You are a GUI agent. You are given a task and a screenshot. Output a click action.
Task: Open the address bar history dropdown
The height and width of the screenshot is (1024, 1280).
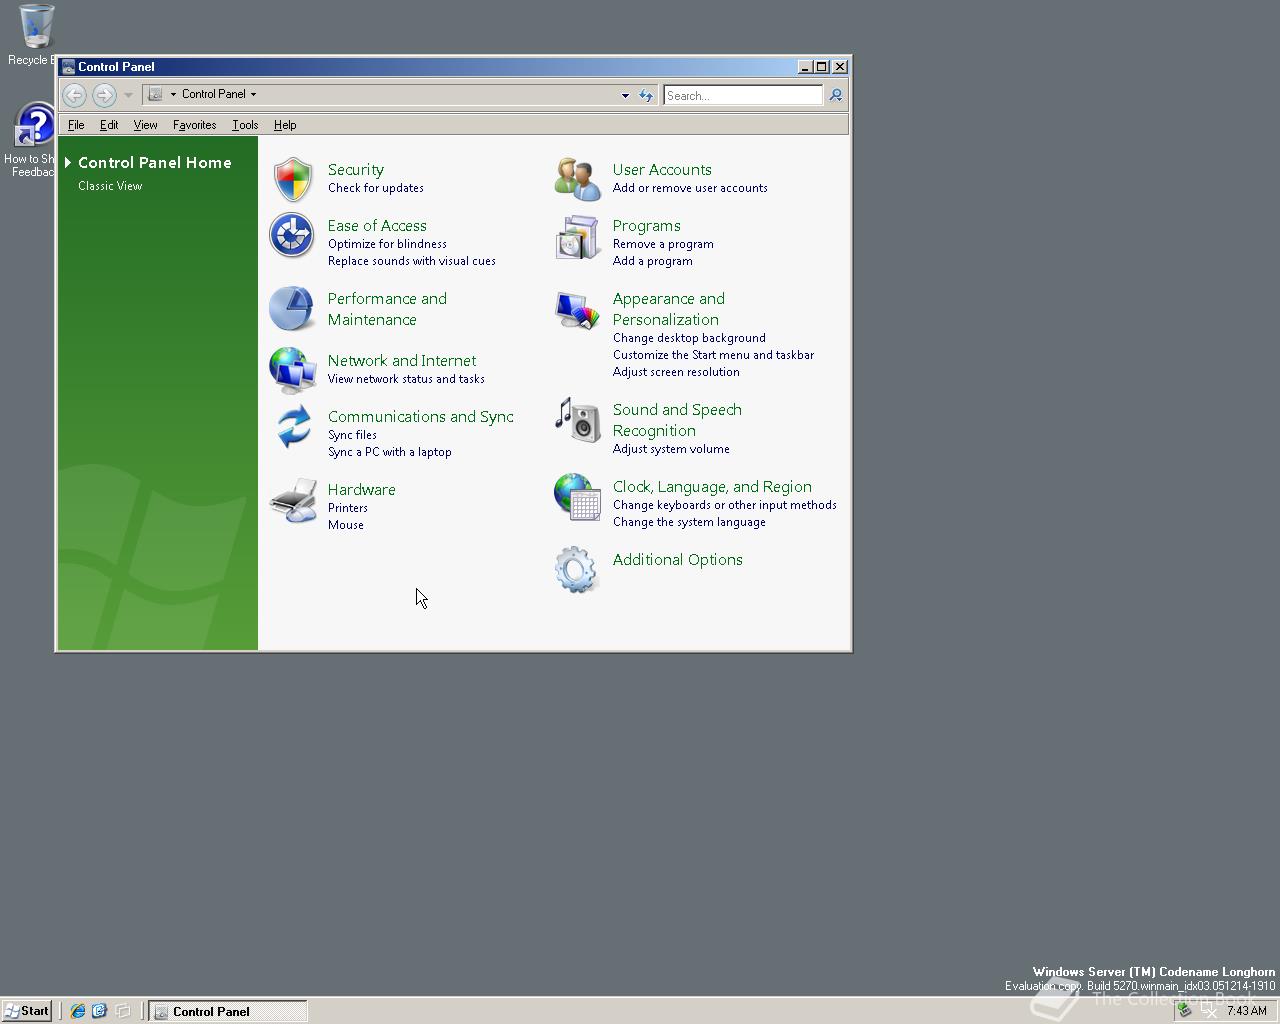tap(625, 96)
